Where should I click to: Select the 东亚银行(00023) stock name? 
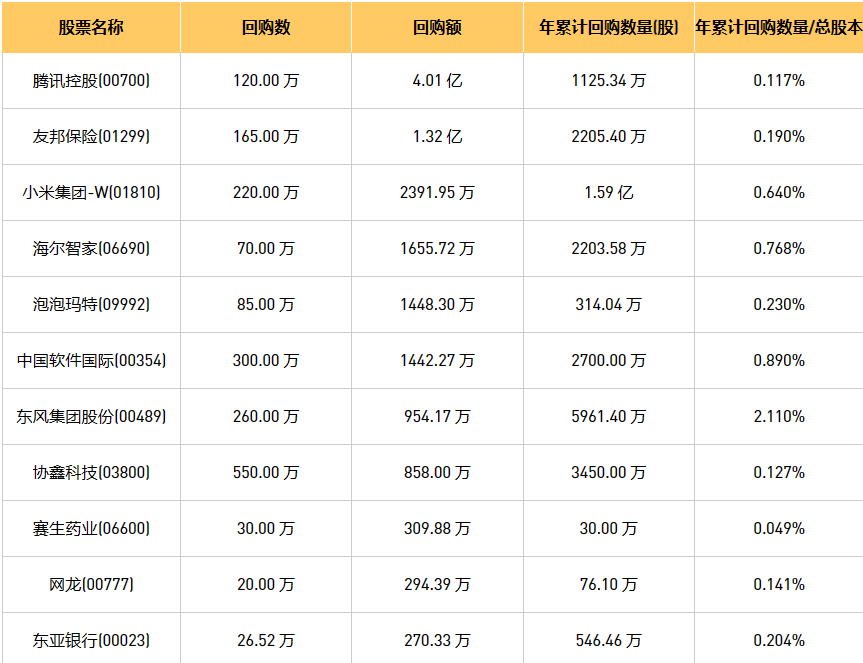point(91,641)
